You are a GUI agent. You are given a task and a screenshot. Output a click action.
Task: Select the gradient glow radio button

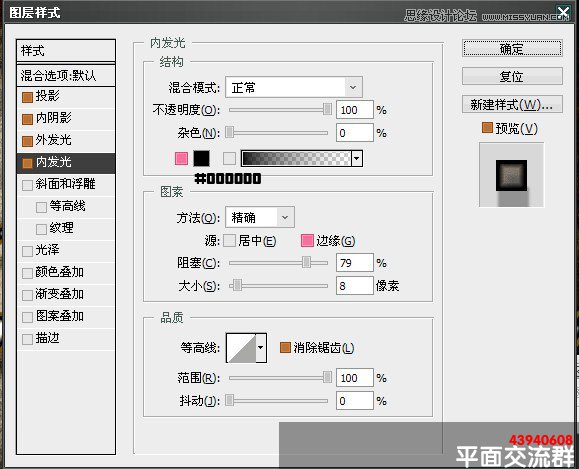[229, 158]
